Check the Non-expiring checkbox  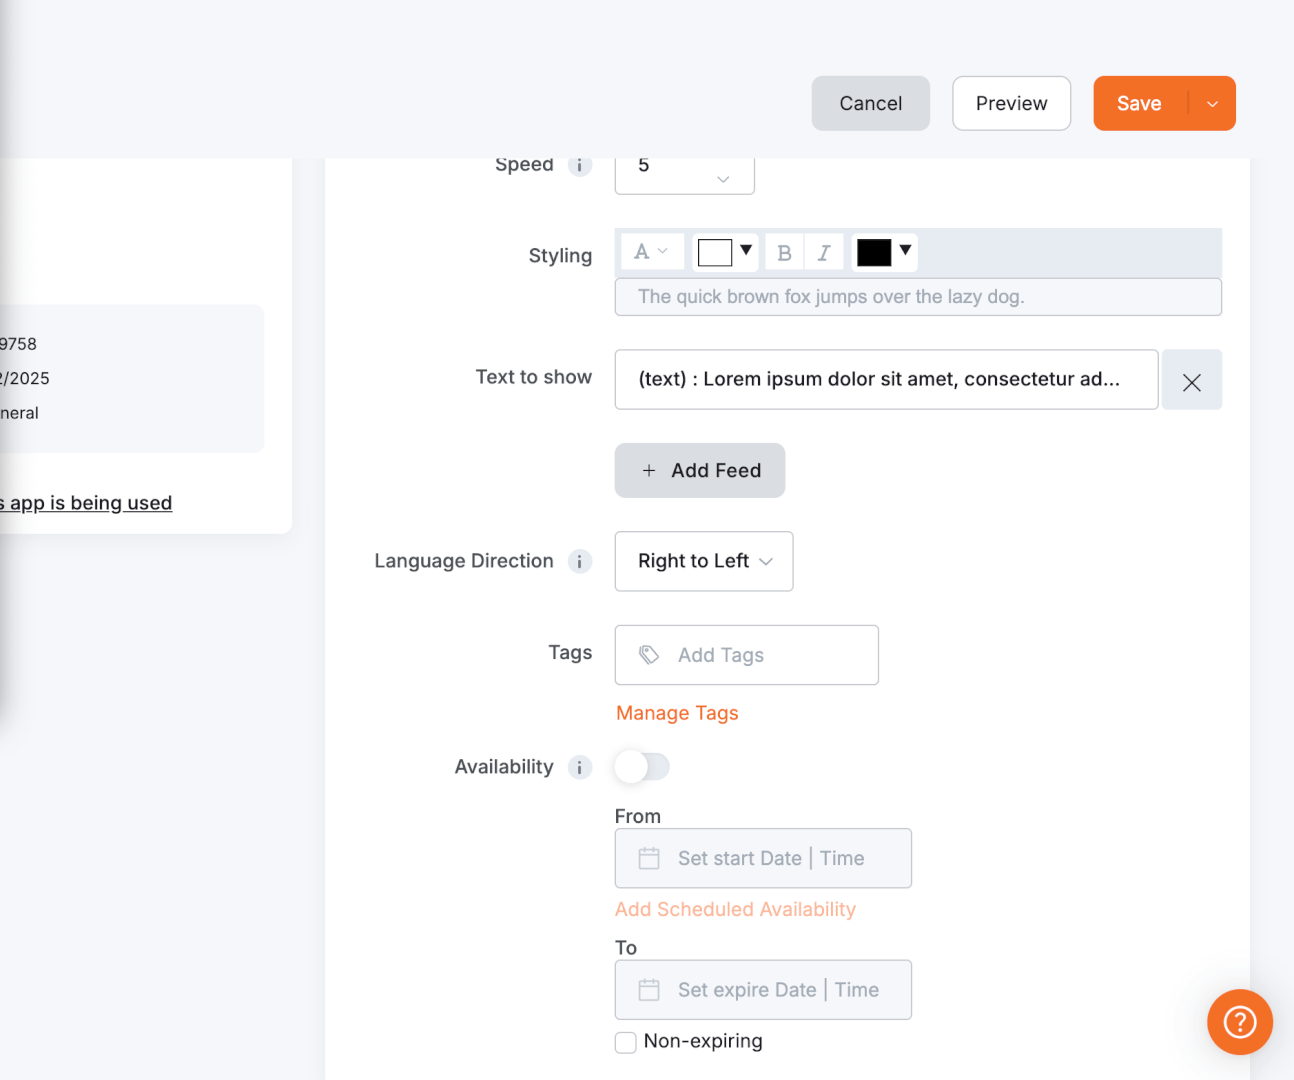click(x=625, y=1042)
